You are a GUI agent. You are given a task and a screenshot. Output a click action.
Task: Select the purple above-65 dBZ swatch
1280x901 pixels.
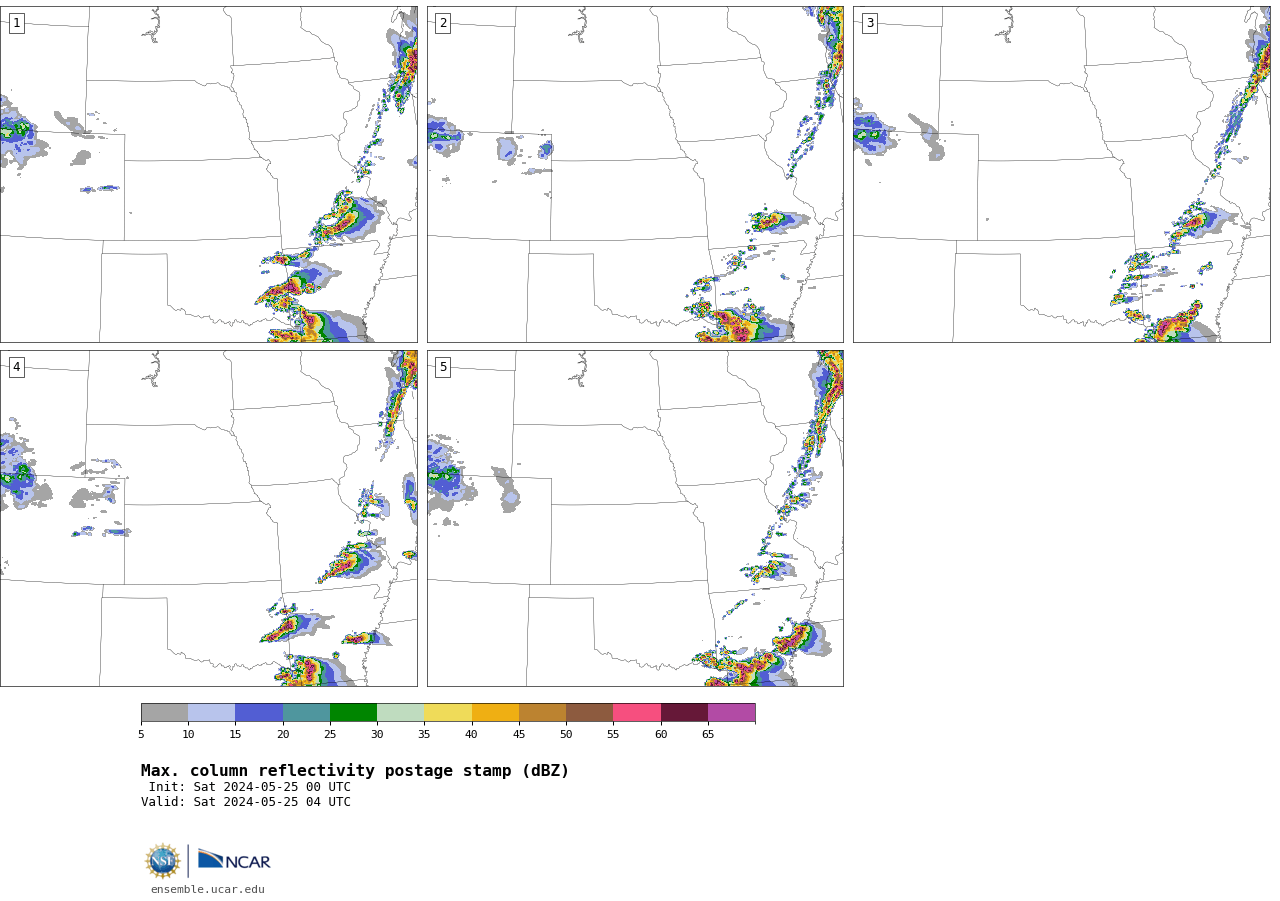pos(732,712)
